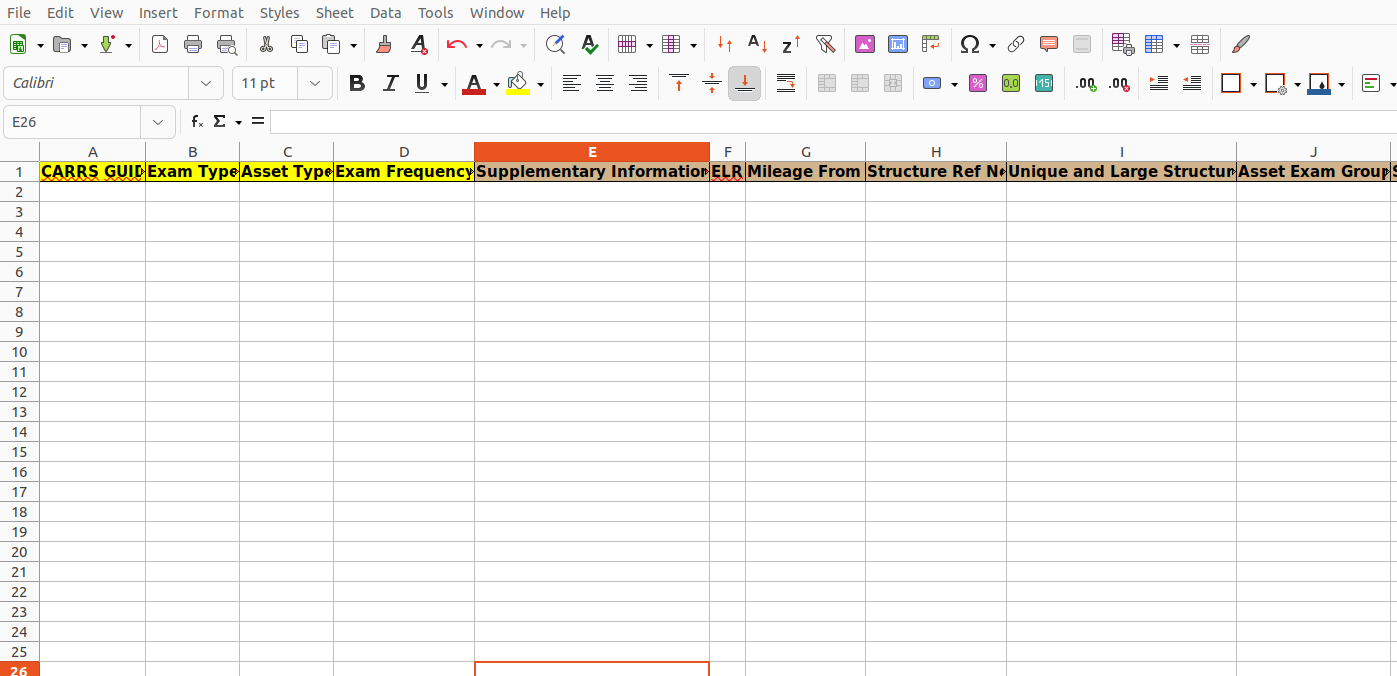Open the Sheet menu
This screenshot has width=1397, height=676.
click(x=334, y=12)
